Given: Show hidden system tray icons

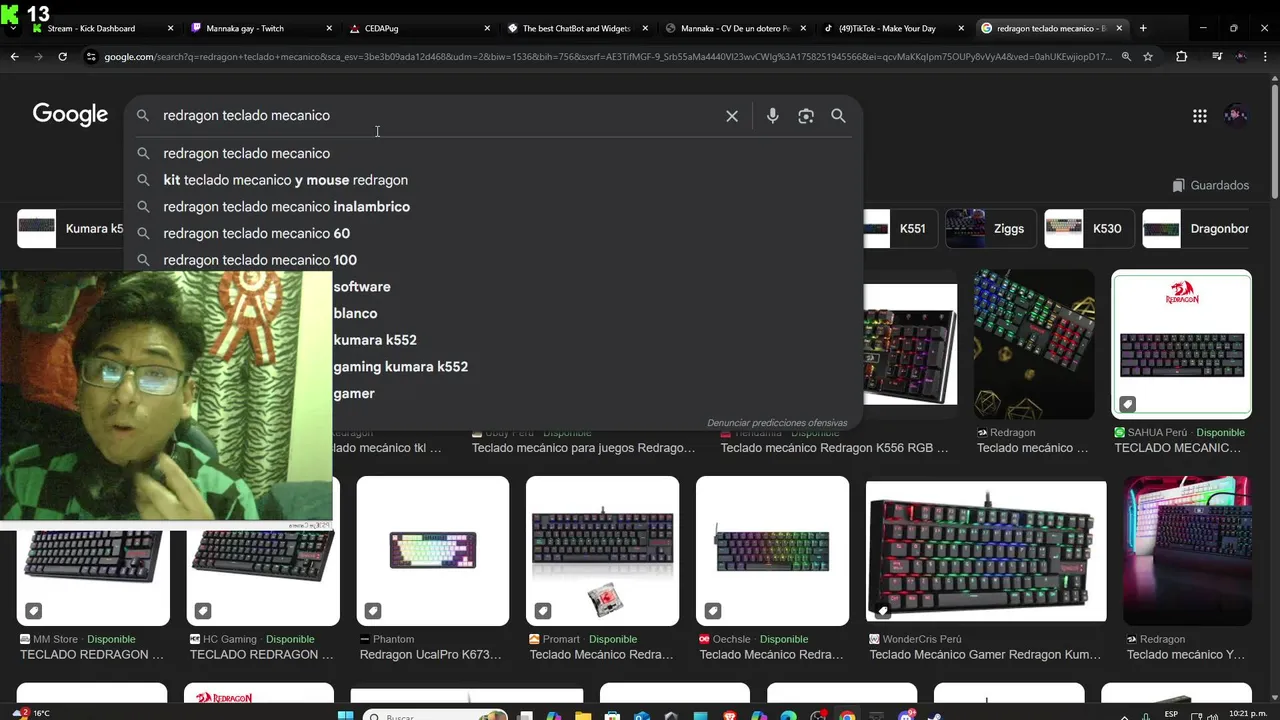Looking at the screenshot, I should [x=1125, y=716].
